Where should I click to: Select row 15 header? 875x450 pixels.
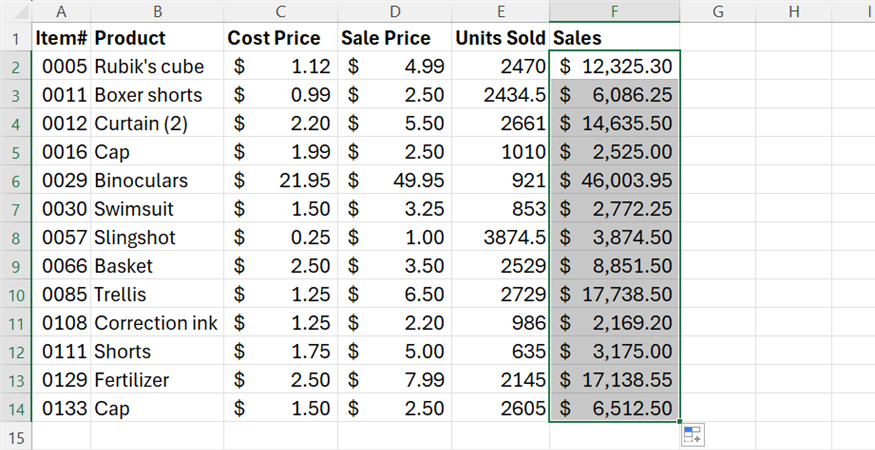(16, 436)
